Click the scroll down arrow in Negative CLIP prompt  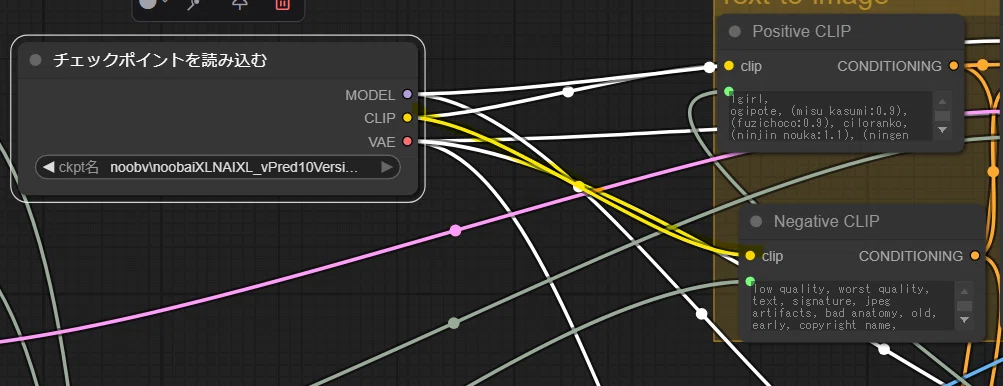click(x=964, y=320)
